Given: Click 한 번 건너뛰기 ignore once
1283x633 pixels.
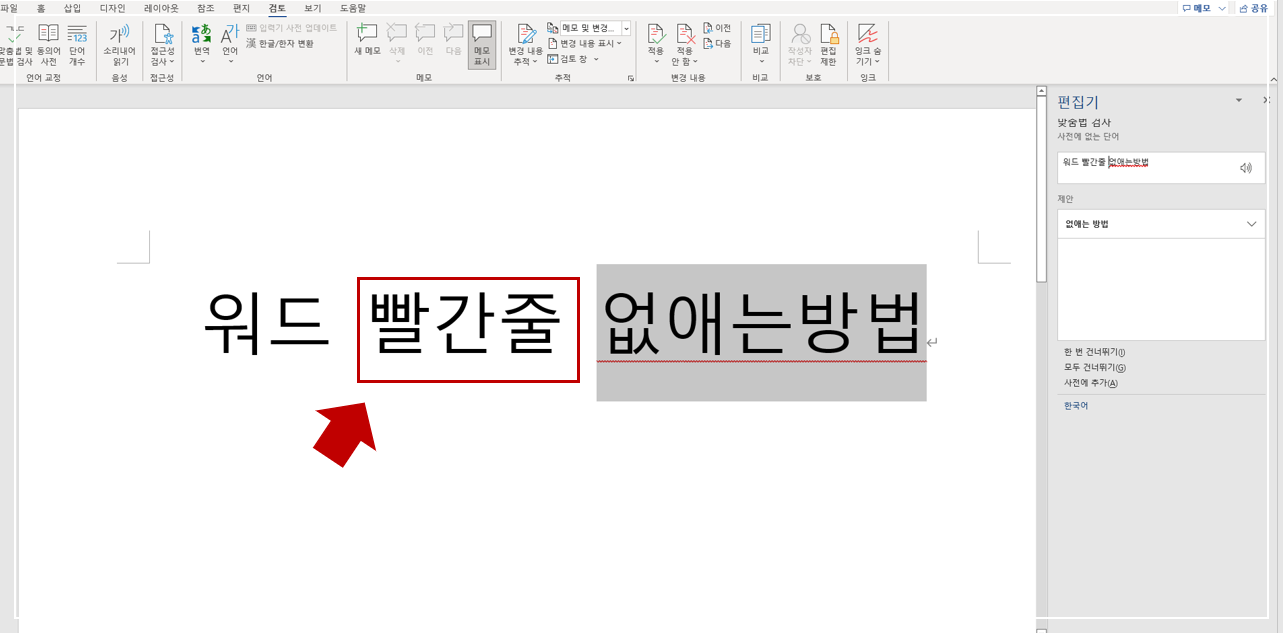Looking at the screenshot, I should [x=1095, y=352].
